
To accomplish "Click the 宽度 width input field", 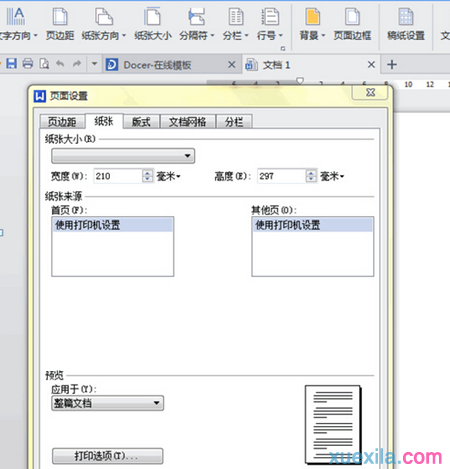I will tap(118, 176).
